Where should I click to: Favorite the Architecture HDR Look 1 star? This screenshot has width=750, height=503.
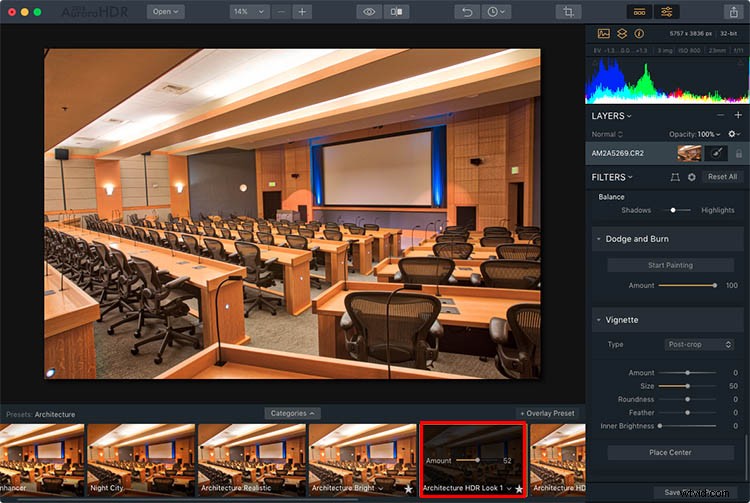click(519, 489)
